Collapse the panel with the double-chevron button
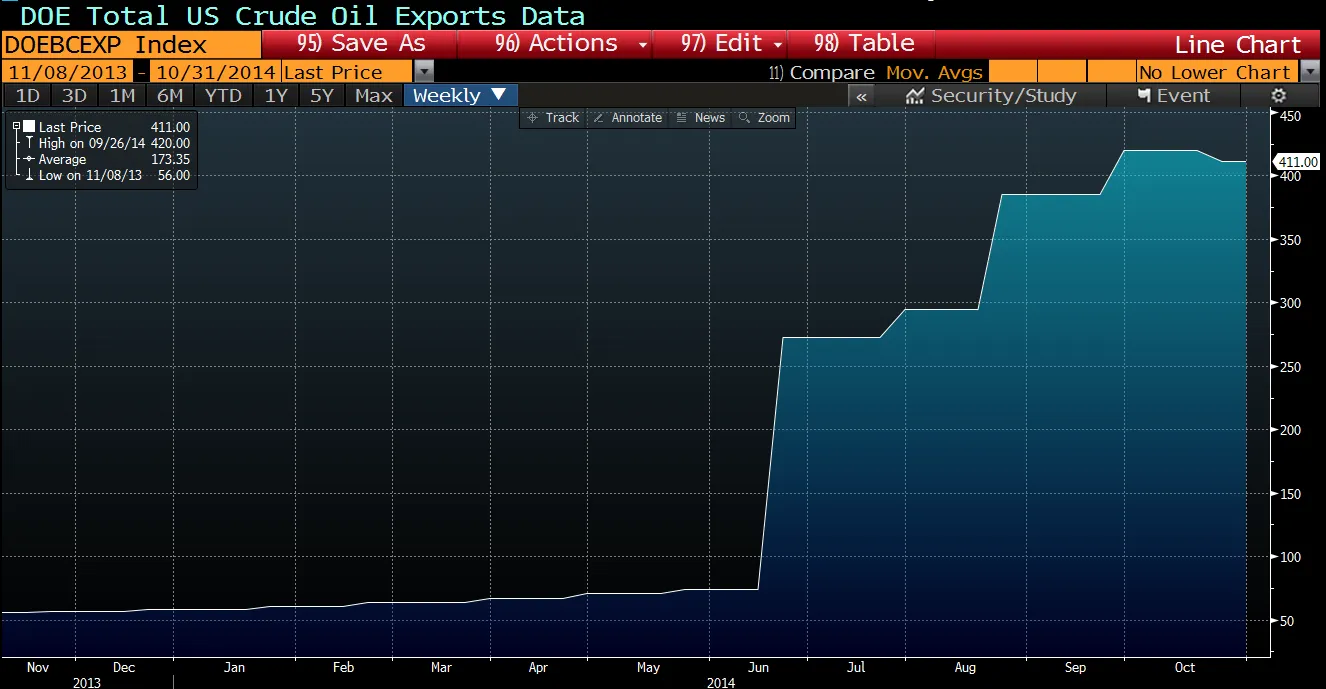 [862, 96]
